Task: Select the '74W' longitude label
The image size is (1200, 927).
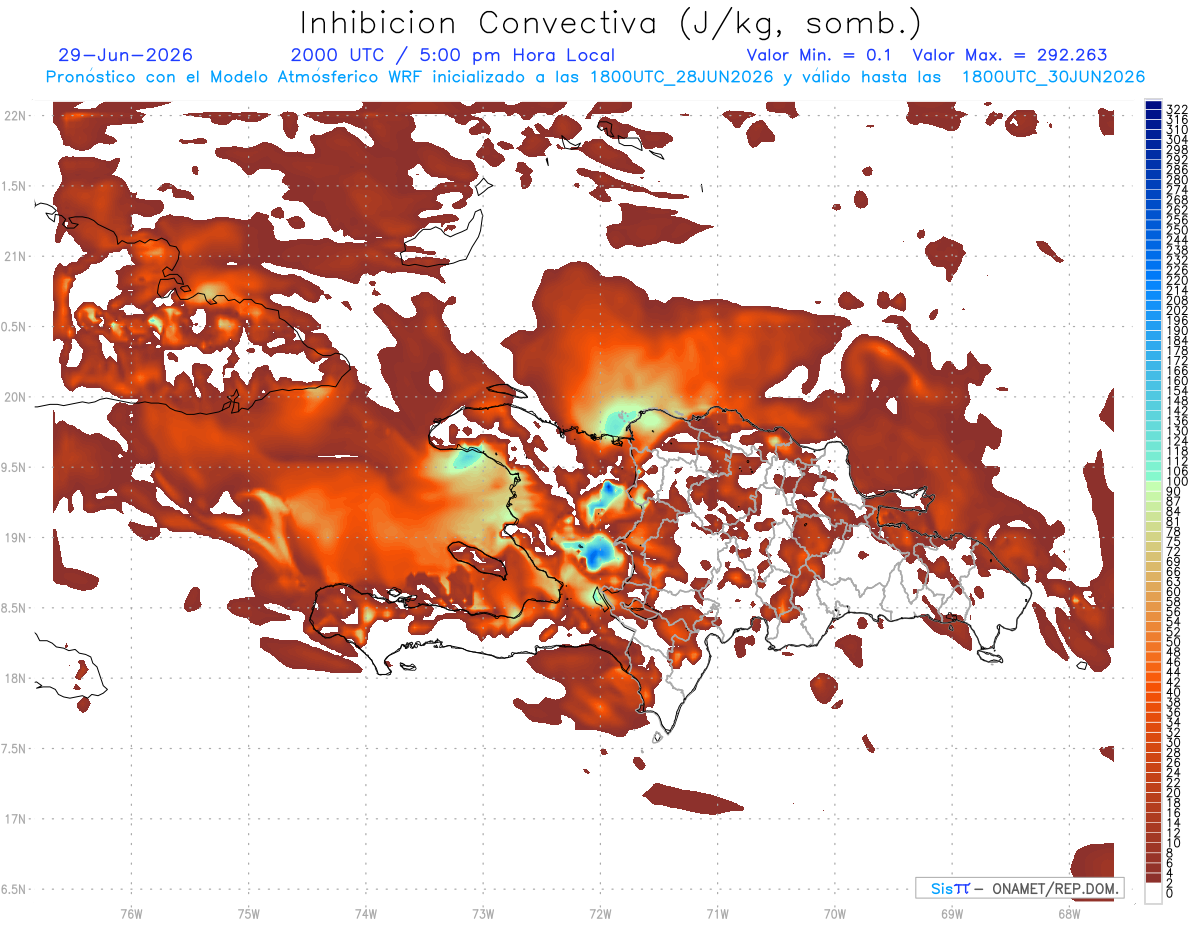Action: pos(366,913)
